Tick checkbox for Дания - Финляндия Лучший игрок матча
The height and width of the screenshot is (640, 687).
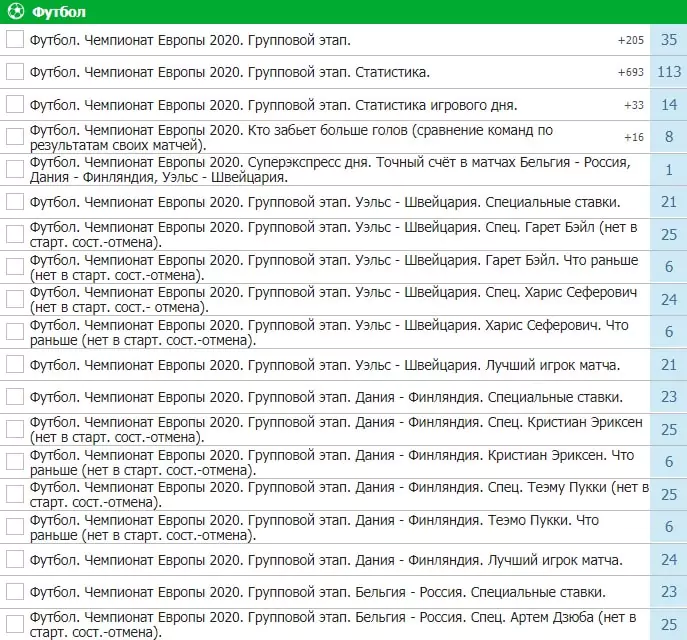[15, 559]
